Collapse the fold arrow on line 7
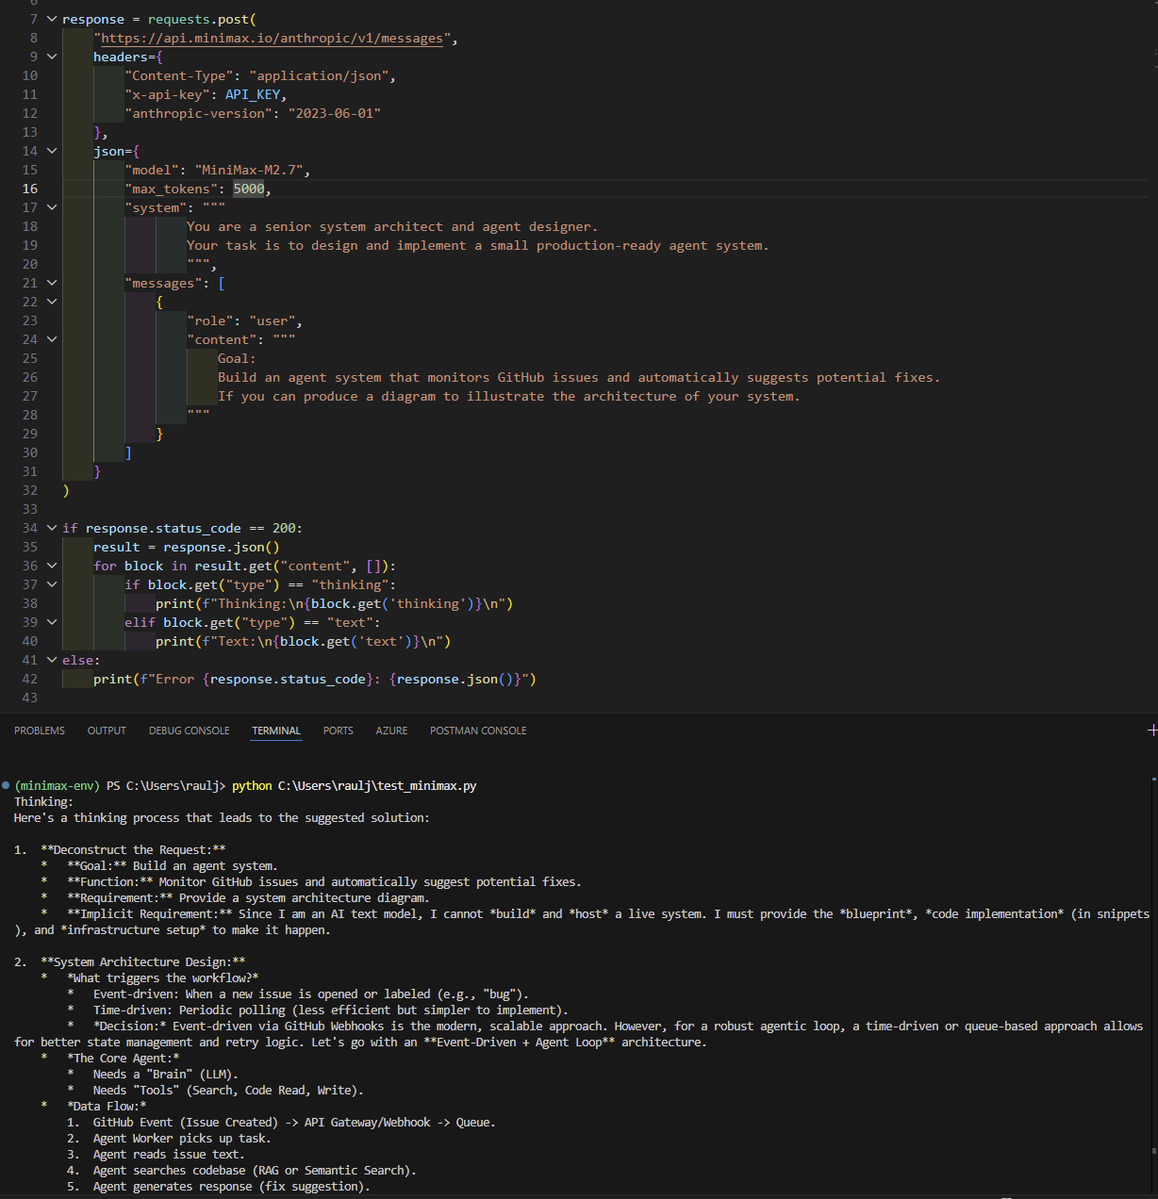Viewport: 1158px width, 1199px height. click(x=52, y=19)
